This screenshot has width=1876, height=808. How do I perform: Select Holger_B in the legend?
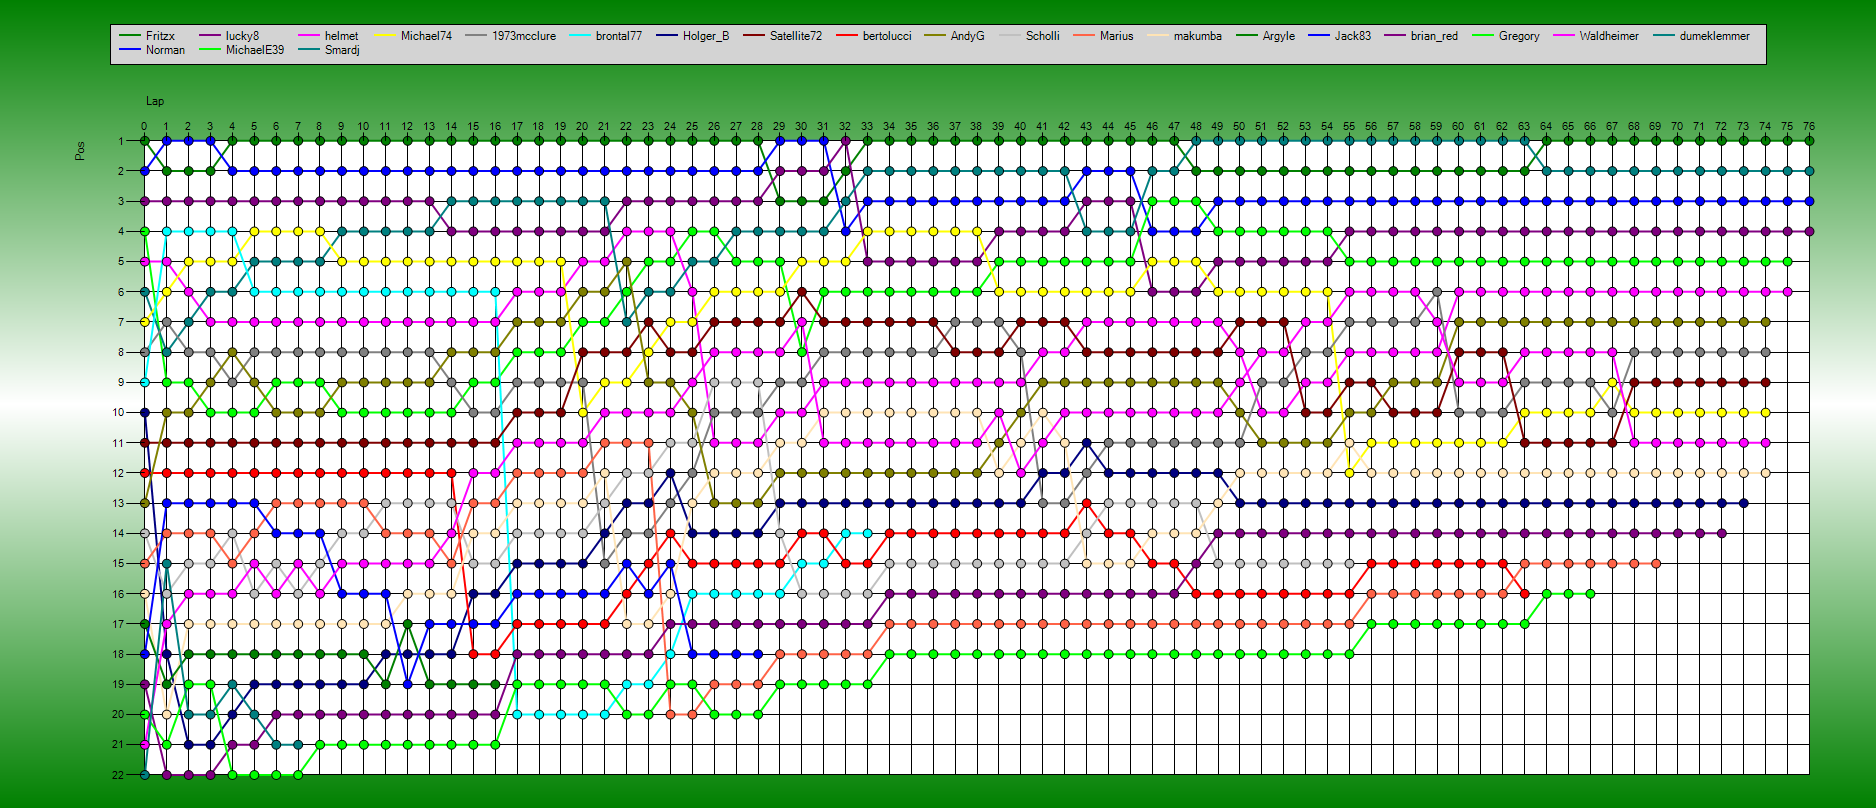pyautogui.click(x=706, y=36)
